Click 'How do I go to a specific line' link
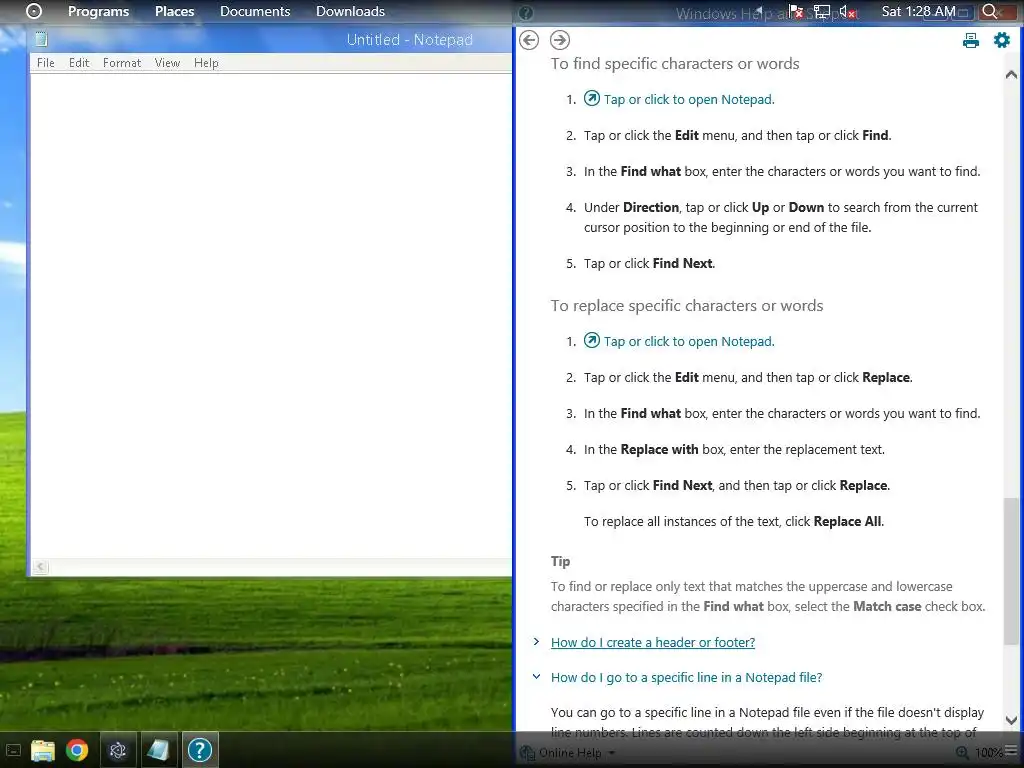Viewport: 1024px width, 768px height. pos(686,677)
